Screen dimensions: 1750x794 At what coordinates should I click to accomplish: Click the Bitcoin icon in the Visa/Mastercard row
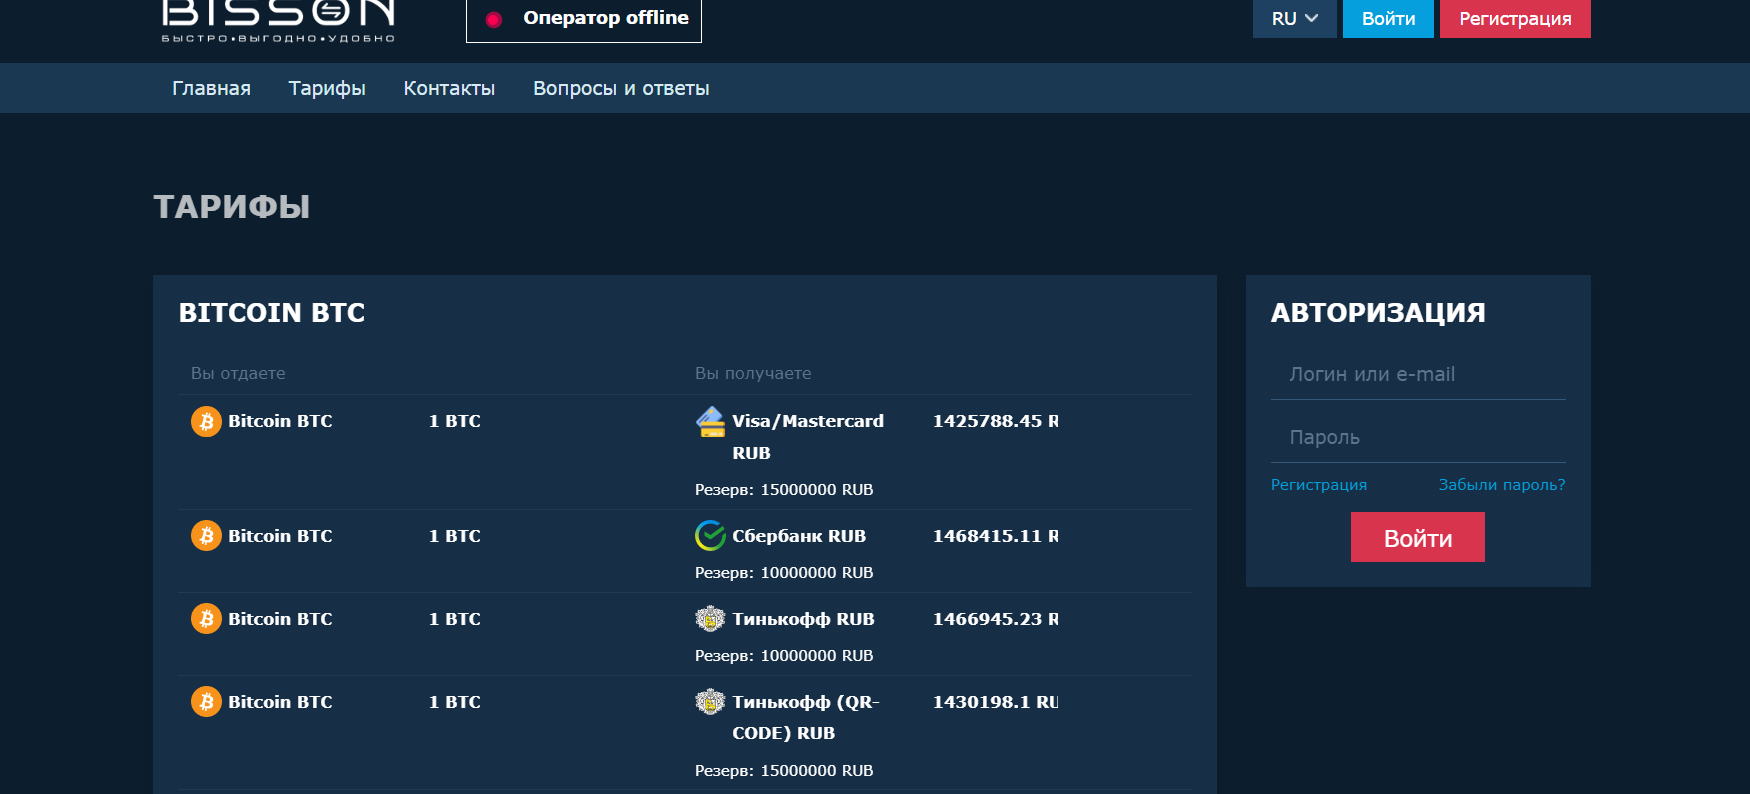click(206, 421)
